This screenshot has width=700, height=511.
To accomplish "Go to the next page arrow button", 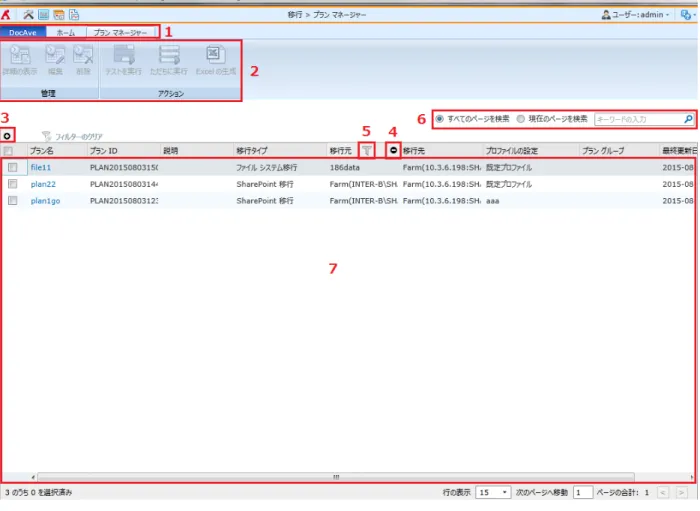I will tap(681, 492).
